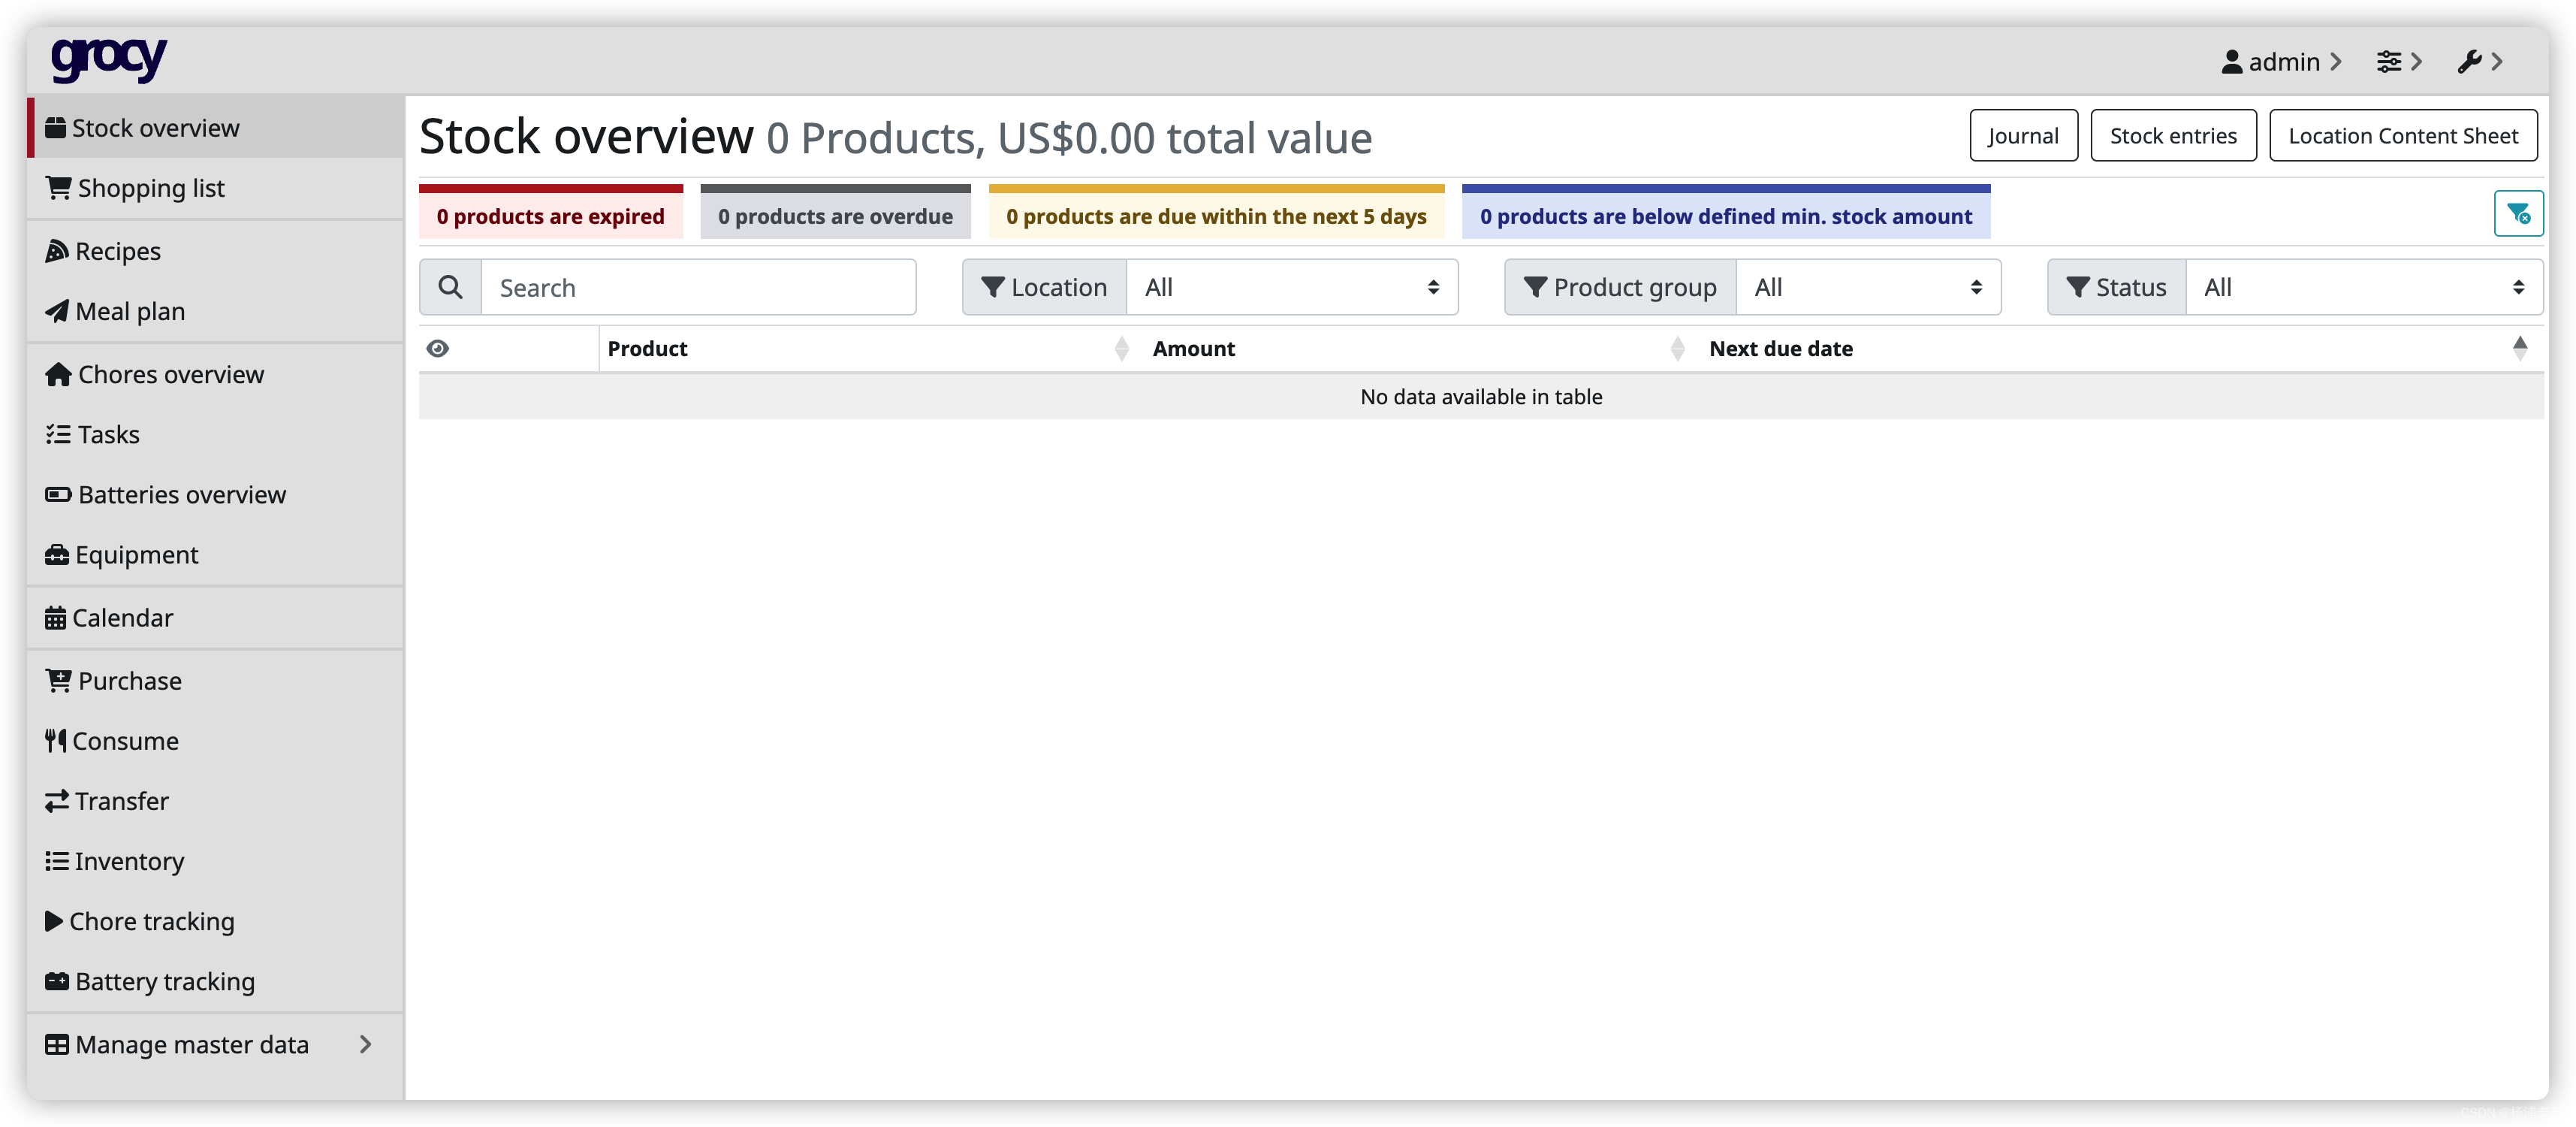Open Batteries overview in sidebar
The image size is (2576, 1127).
181,495
